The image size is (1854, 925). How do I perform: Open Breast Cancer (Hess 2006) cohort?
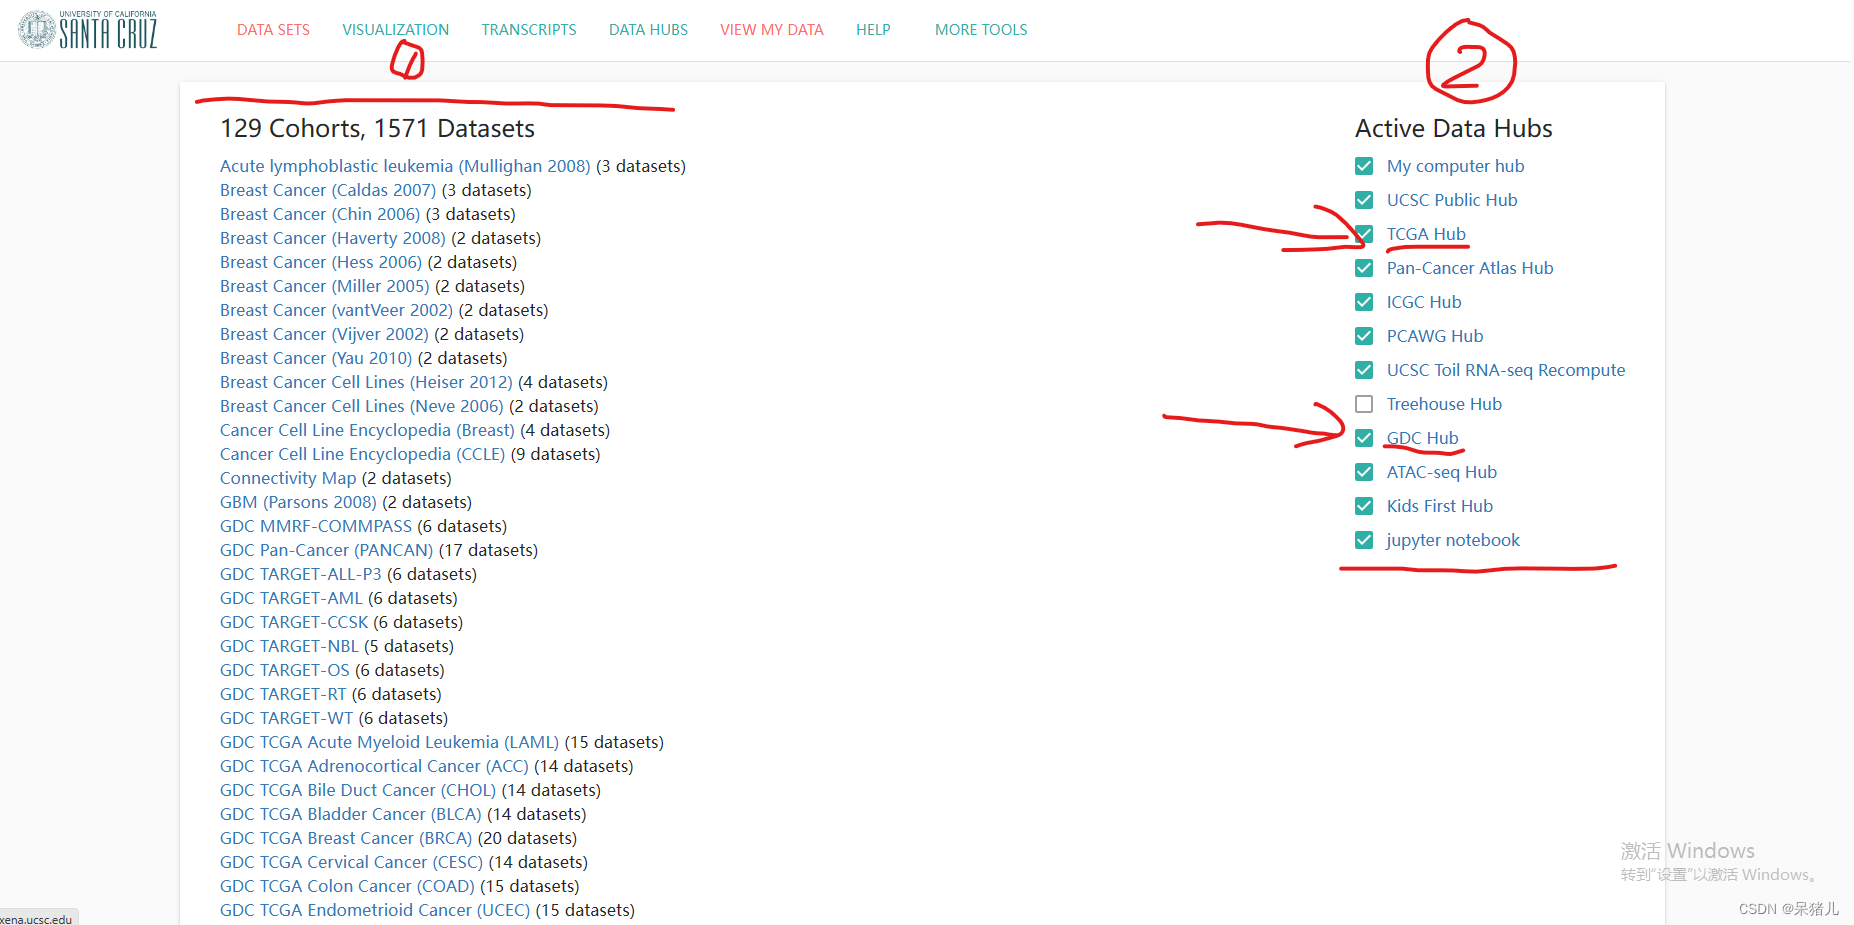tap(321, 262)
